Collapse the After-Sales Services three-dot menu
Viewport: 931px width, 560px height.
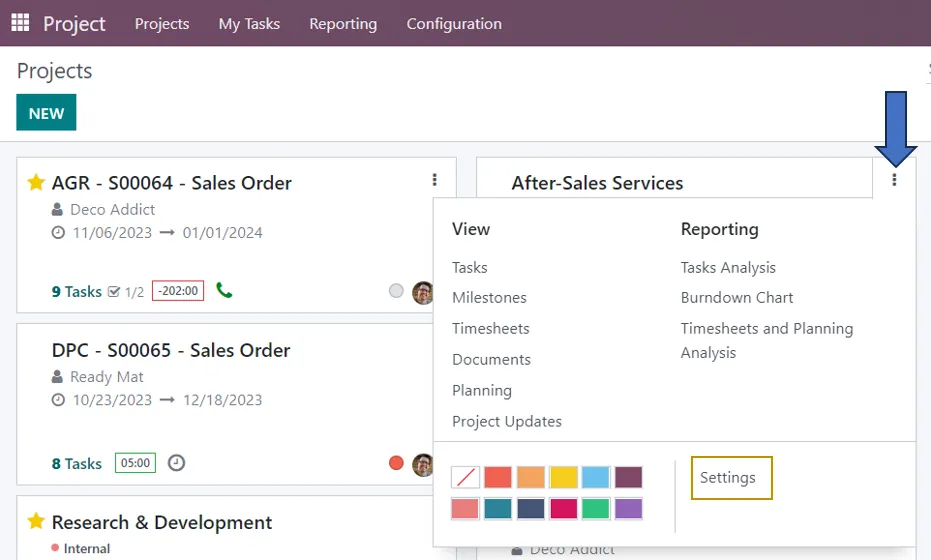(894, 179)
